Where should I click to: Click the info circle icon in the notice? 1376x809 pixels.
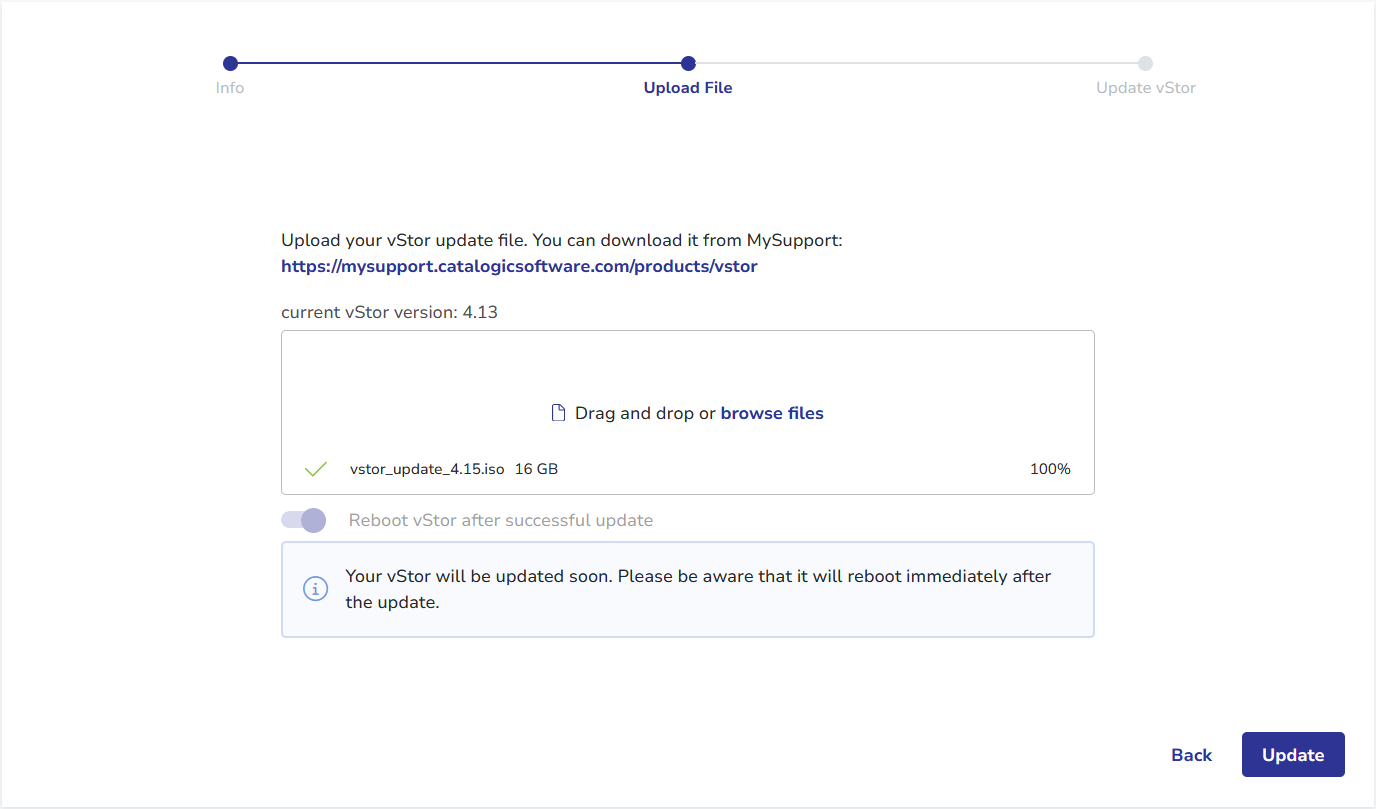315,589
